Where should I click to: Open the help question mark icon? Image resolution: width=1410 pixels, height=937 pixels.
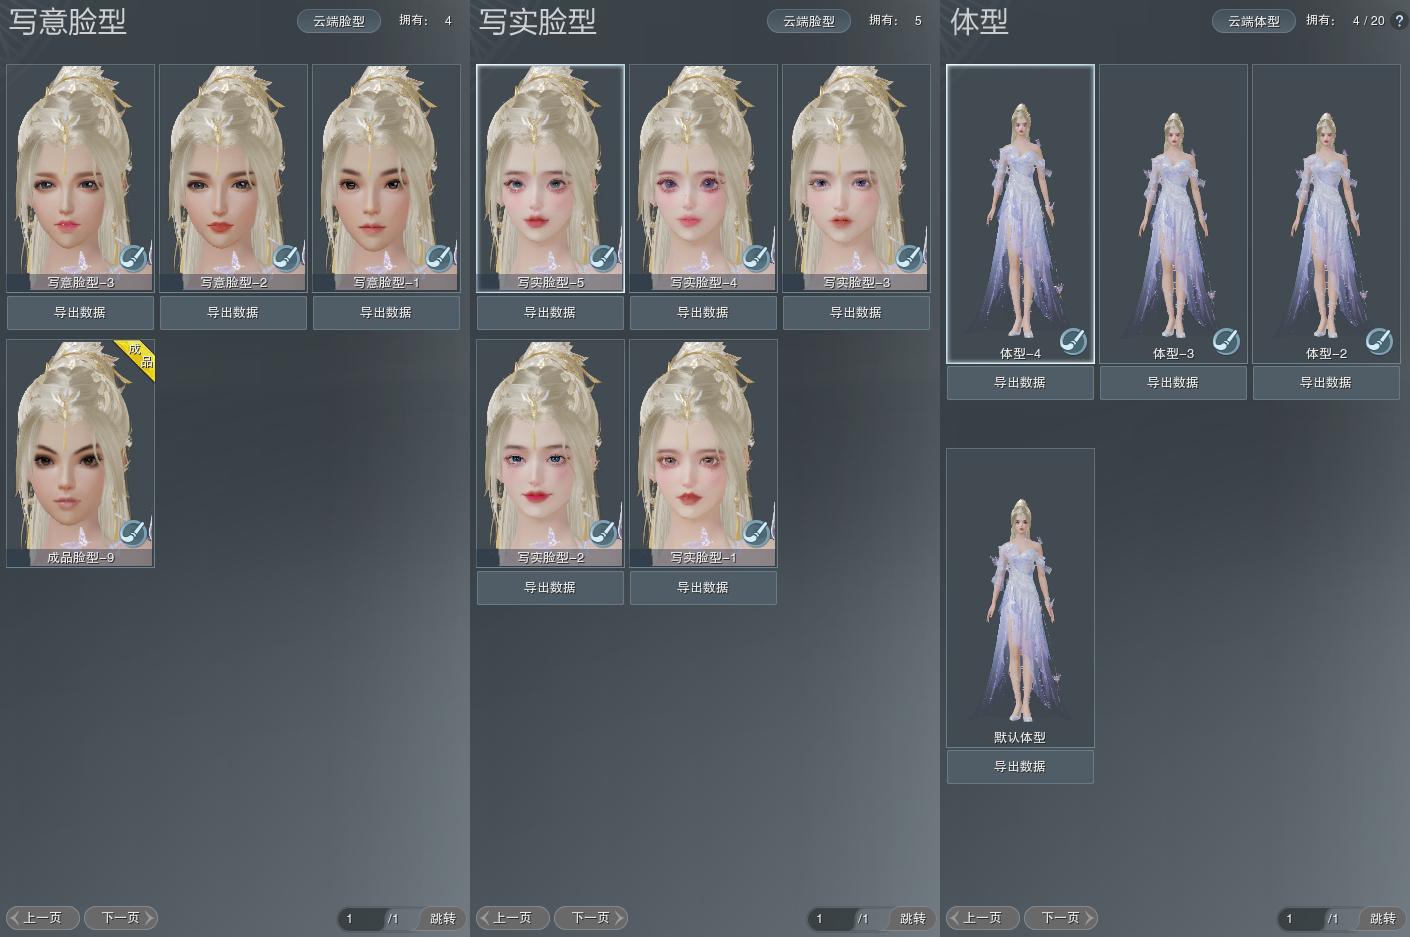(x=1398, y=20)
